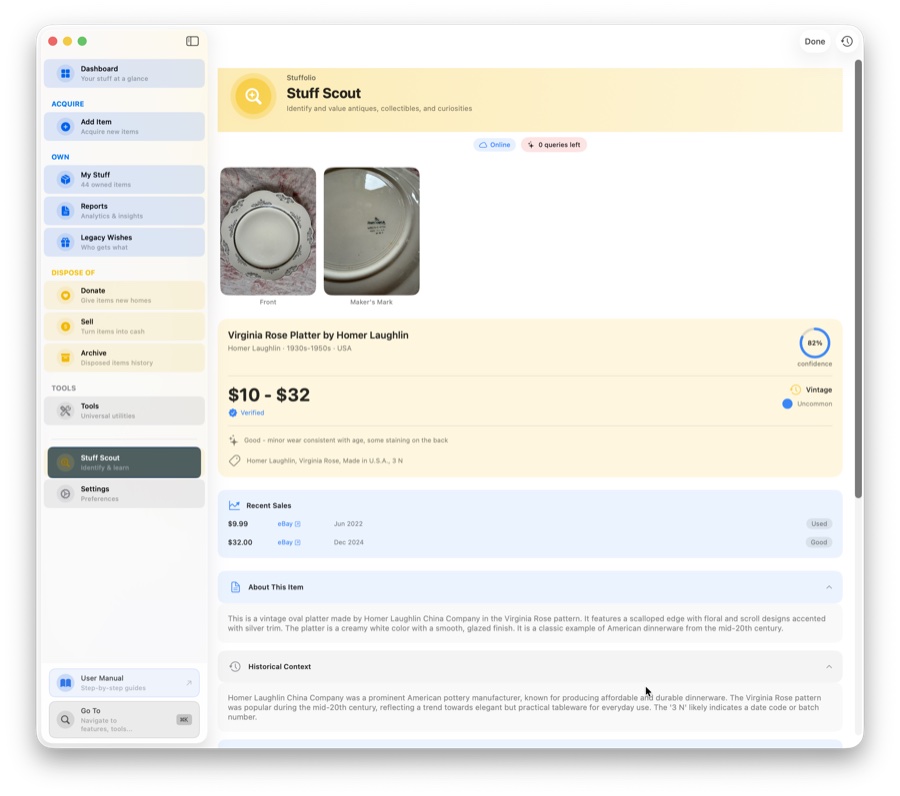Click the Dashboard grid icon
Screen dimensions: 900x796
65,73
